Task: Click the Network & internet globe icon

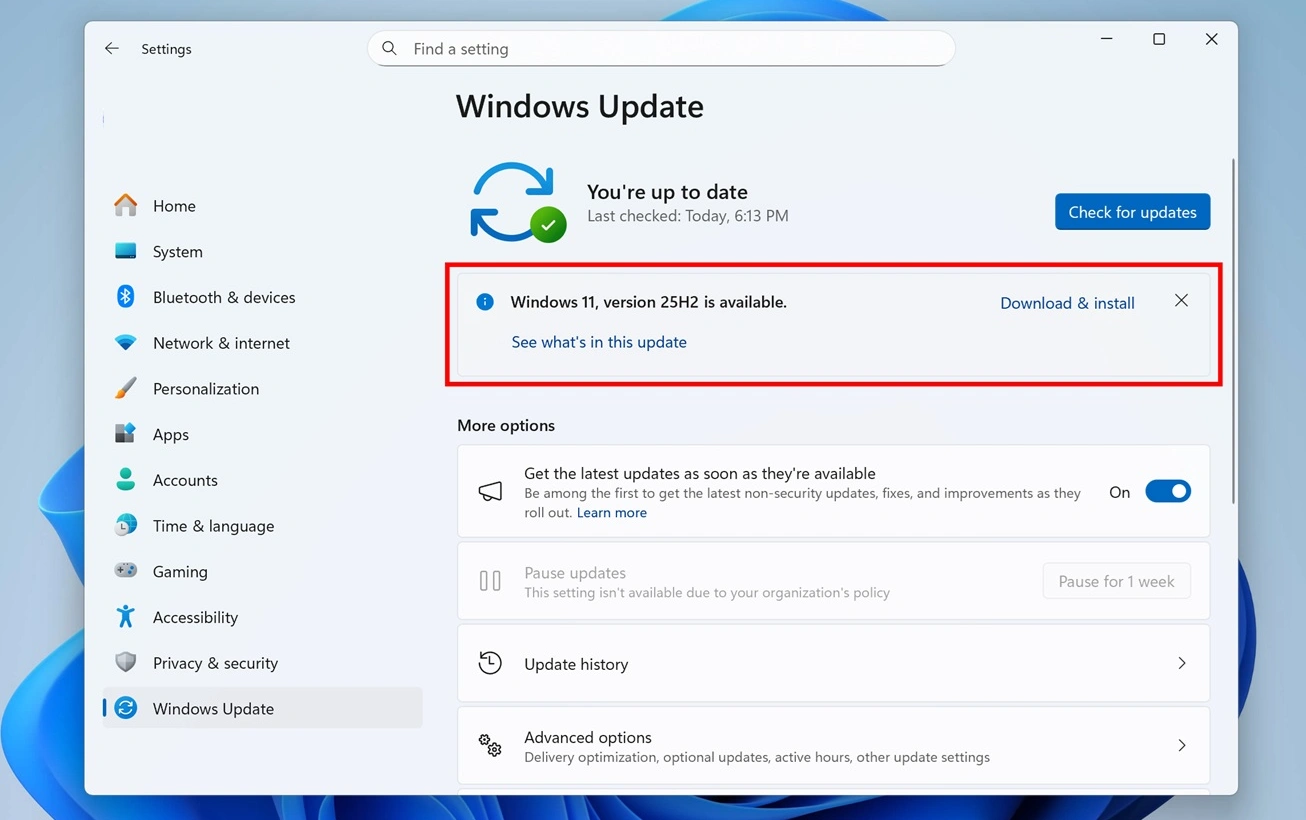Action: [125, 343]
